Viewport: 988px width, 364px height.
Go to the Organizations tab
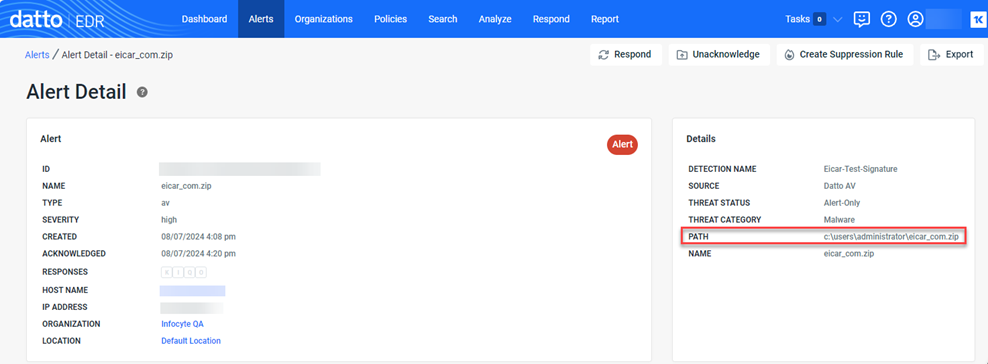323,19
